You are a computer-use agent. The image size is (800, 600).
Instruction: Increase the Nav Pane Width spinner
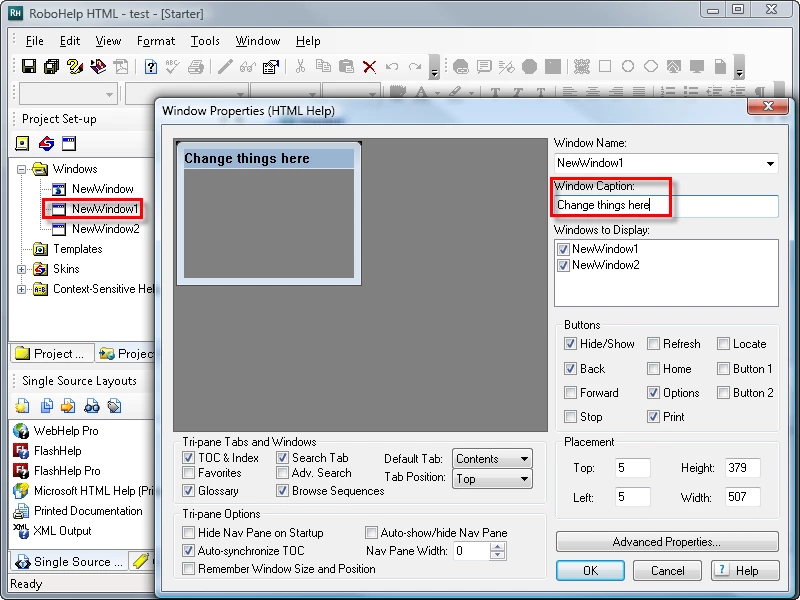[497, 546]
